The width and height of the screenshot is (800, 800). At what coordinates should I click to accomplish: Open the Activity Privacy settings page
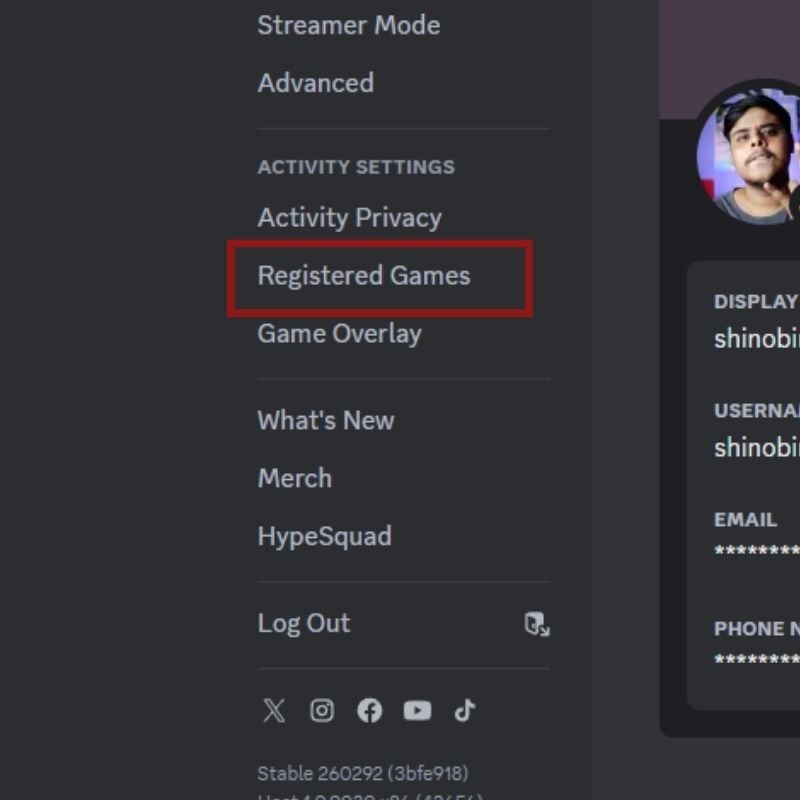pos(349,217)
